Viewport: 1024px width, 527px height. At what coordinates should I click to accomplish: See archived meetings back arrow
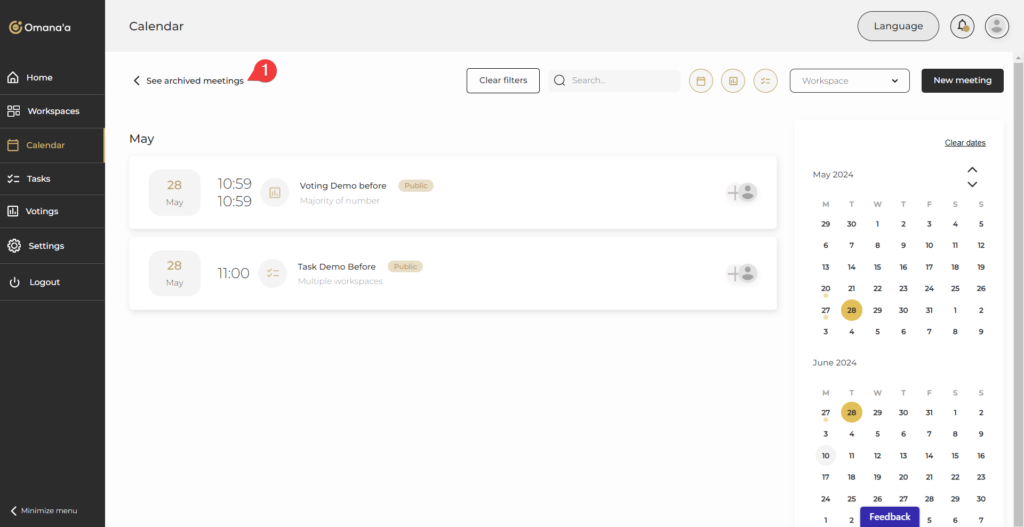pos(137,81)
